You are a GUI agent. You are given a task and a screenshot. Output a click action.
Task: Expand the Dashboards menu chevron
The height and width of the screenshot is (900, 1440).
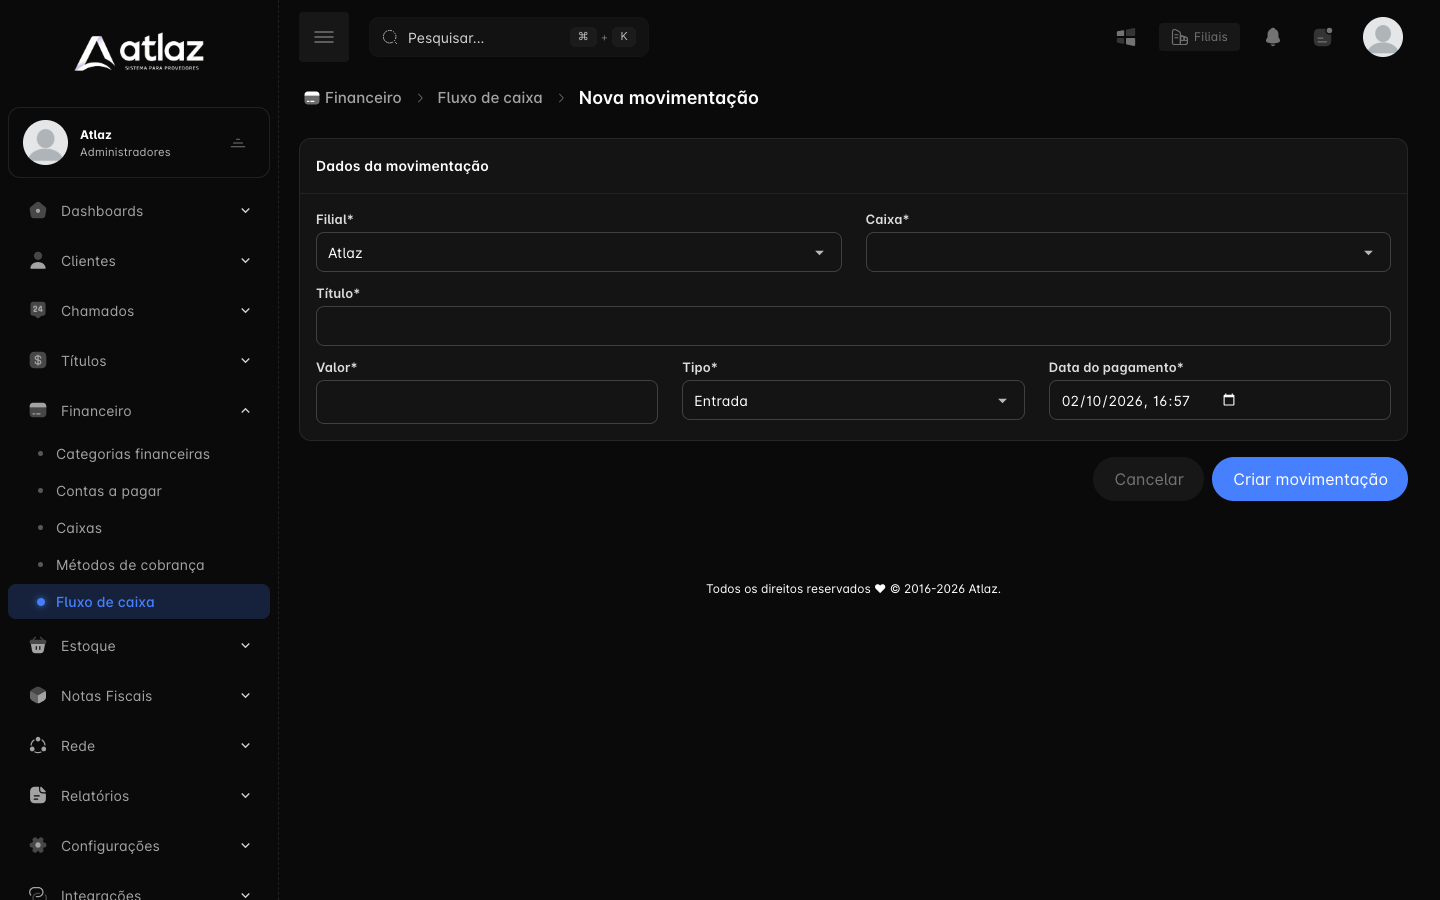(245, 211)
